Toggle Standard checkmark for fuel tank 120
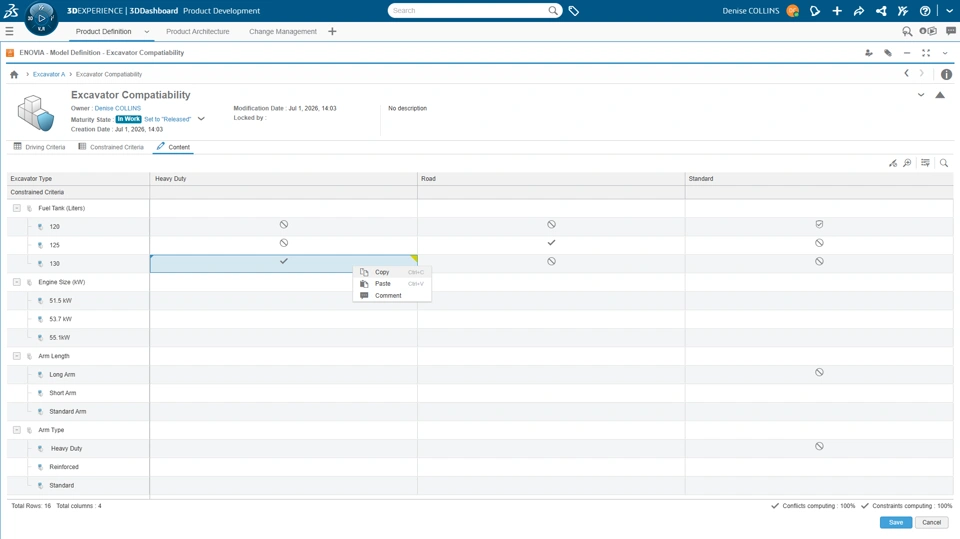 819,224
